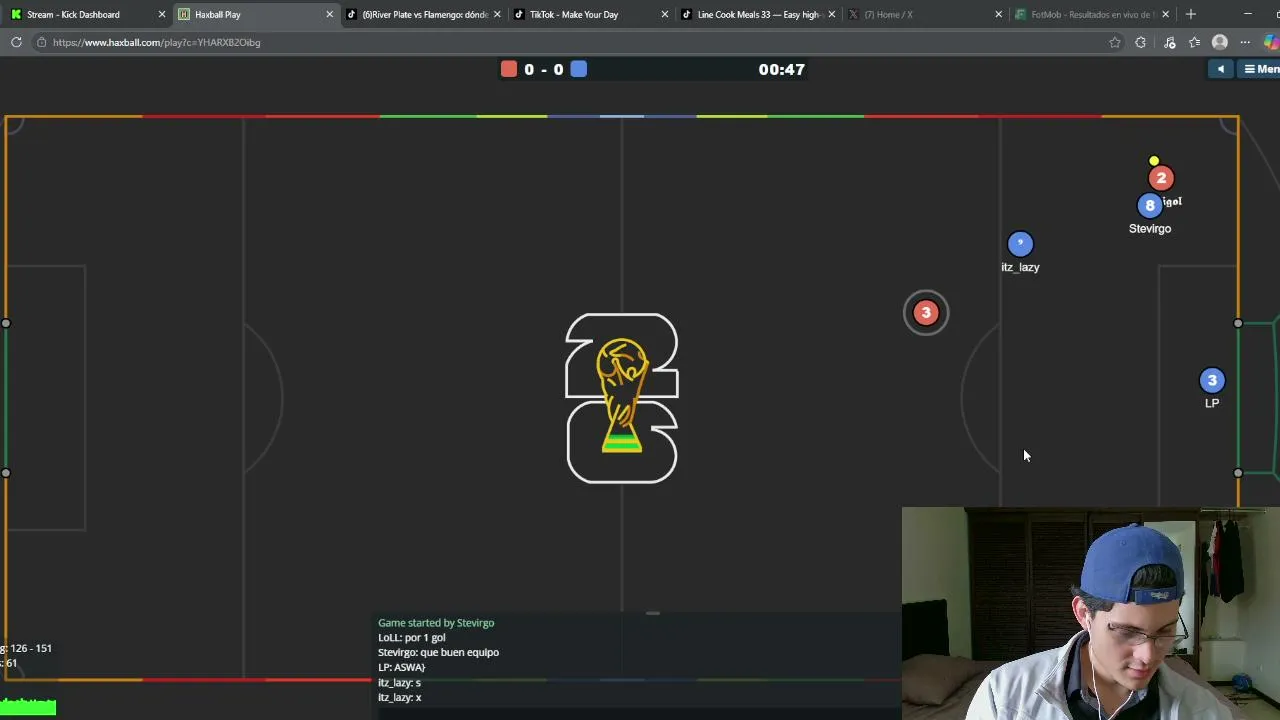This screenshot has height=720, width=1280.
Task: Click the itz_lazy player name label
Action: coord(1020,268)
